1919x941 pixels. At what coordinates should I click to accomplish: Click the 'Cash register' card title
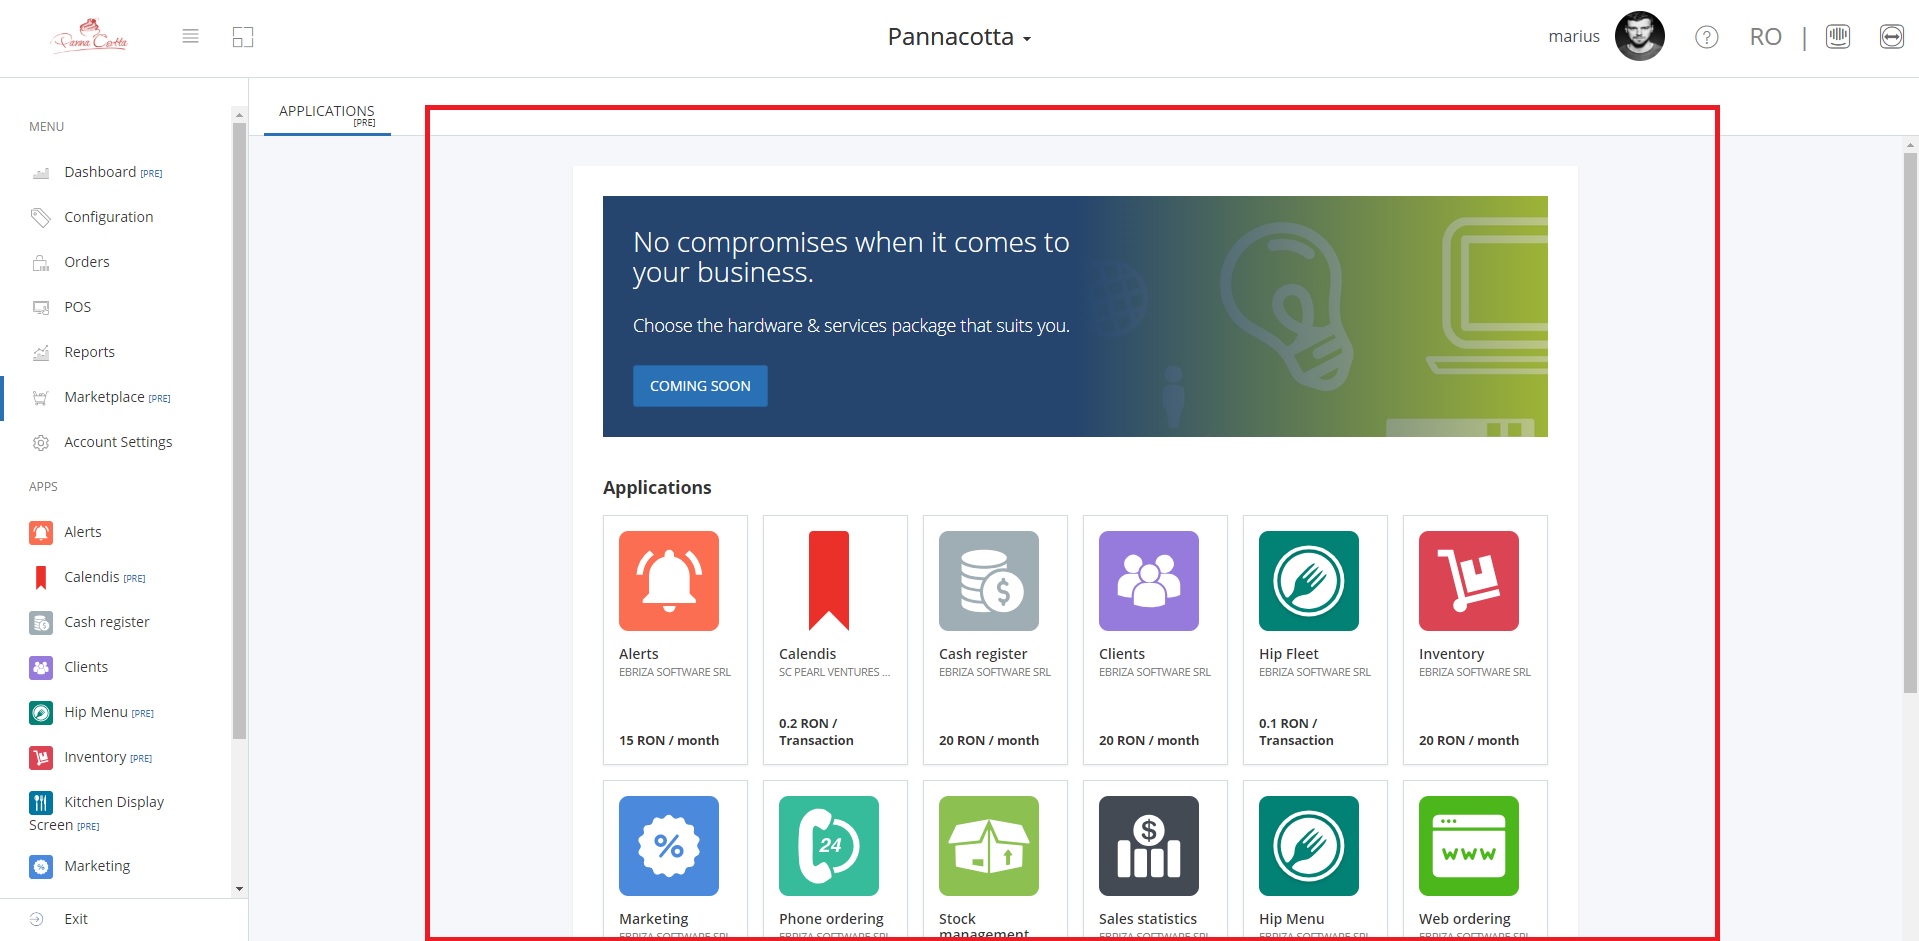coord(983,654)
